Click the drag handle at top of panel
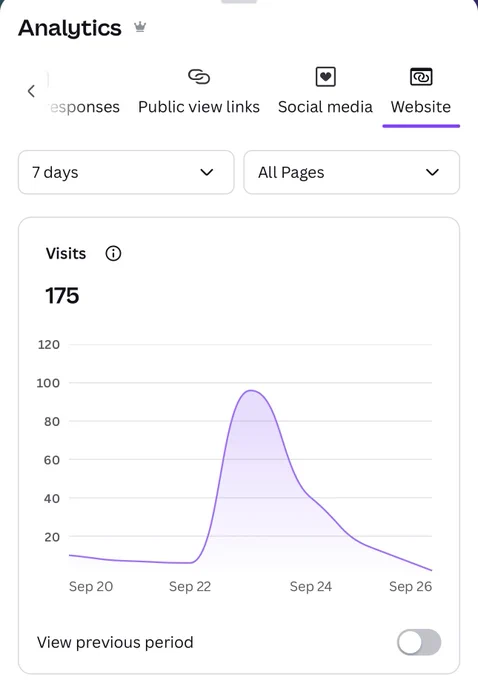This screenshot has width=478, height=680. click(239, 1)
